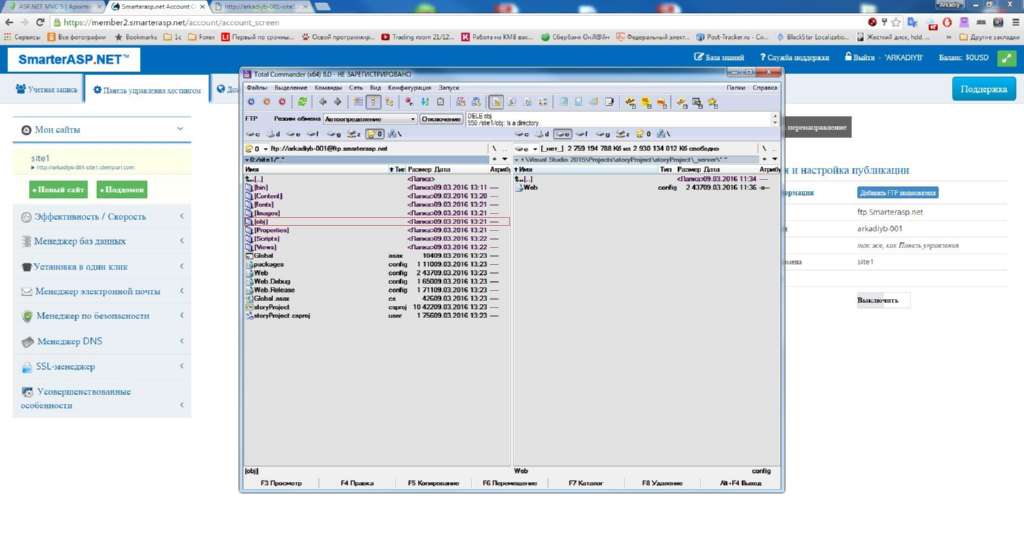Click the orange circle icon in Total Commander toolbar
The height and width of the screenshot is (556, 1024).
(266, 103)
